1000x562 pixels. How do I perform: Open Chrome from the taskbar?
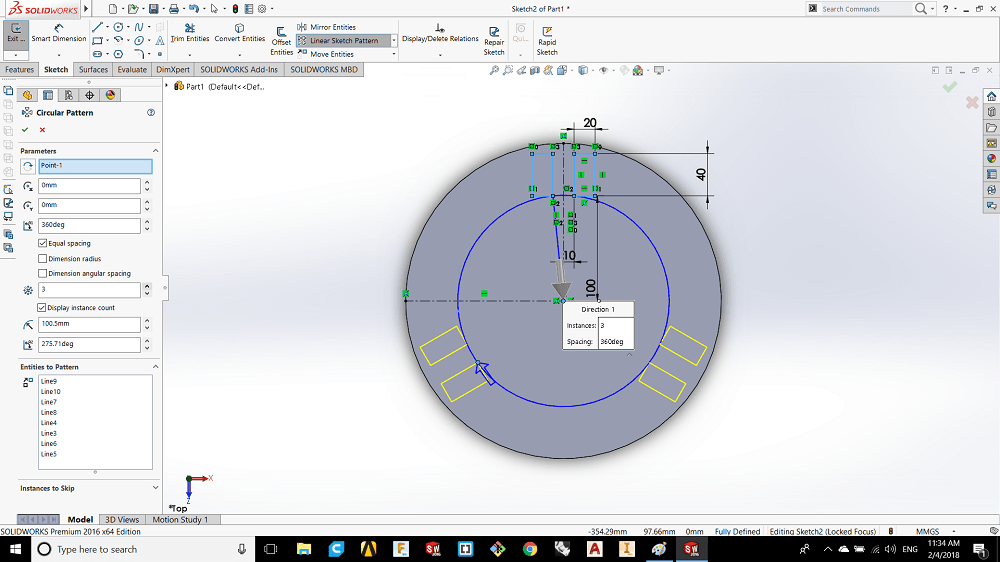(529, 549)
